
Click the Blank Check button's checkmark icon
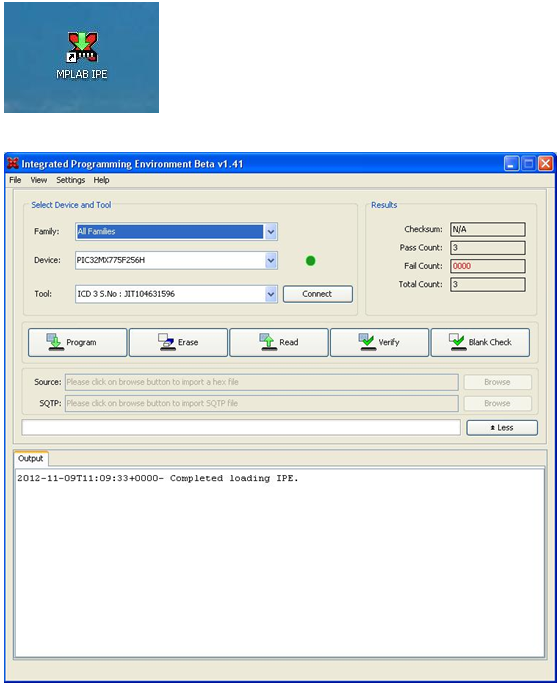457,342
